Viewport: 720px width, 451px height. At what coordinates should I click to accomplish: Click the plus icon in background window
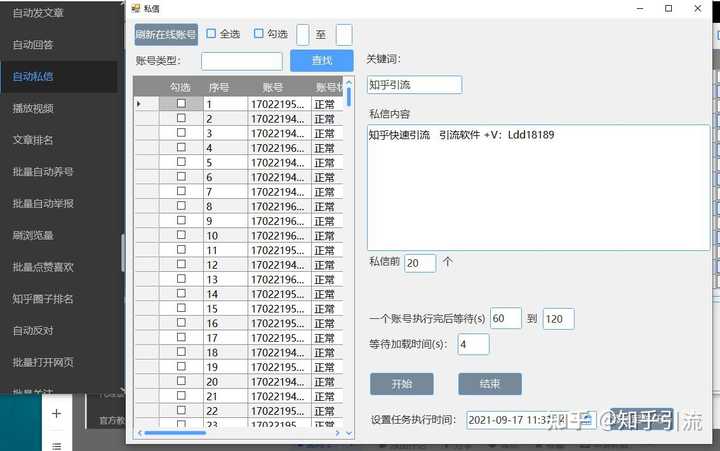[56, 414]
